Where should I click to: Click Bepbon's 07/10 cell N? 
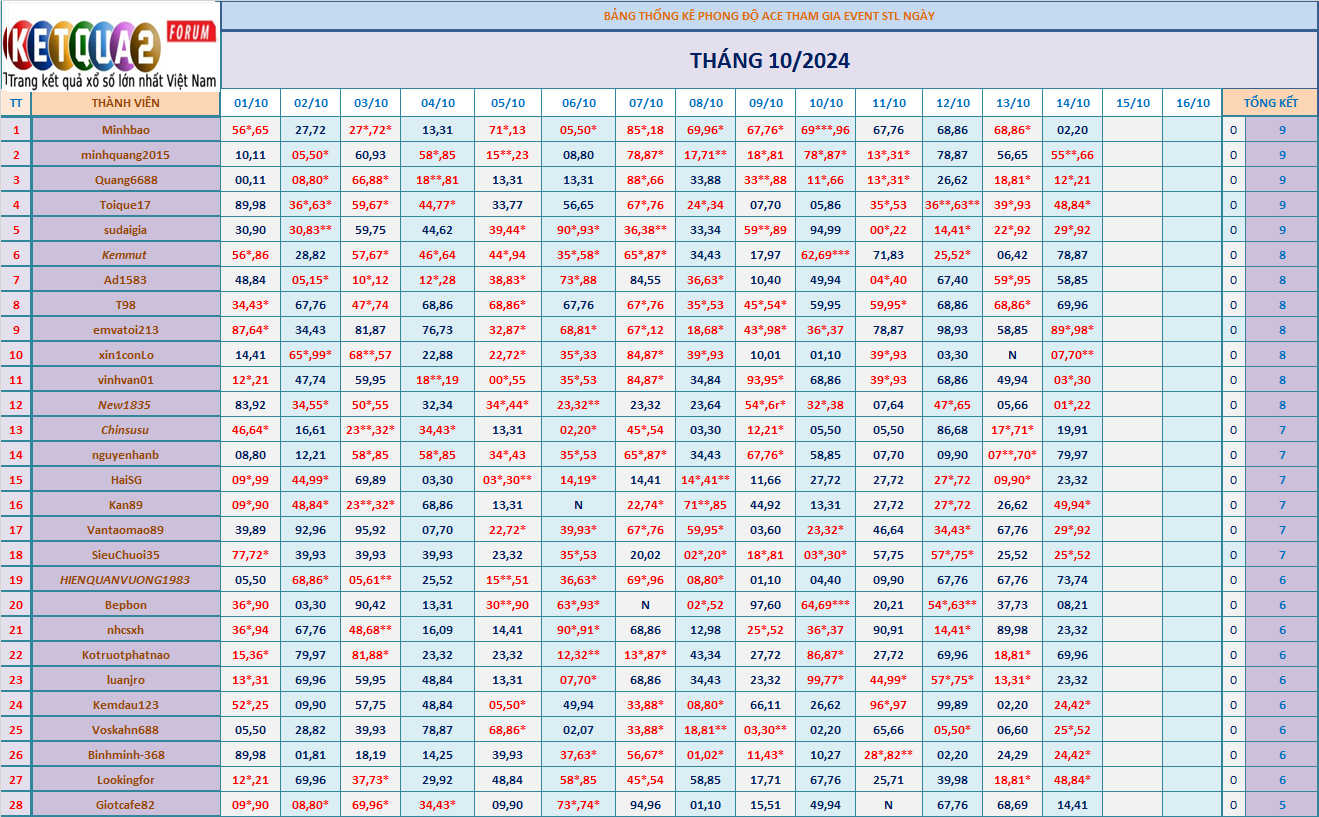[645, 605]
